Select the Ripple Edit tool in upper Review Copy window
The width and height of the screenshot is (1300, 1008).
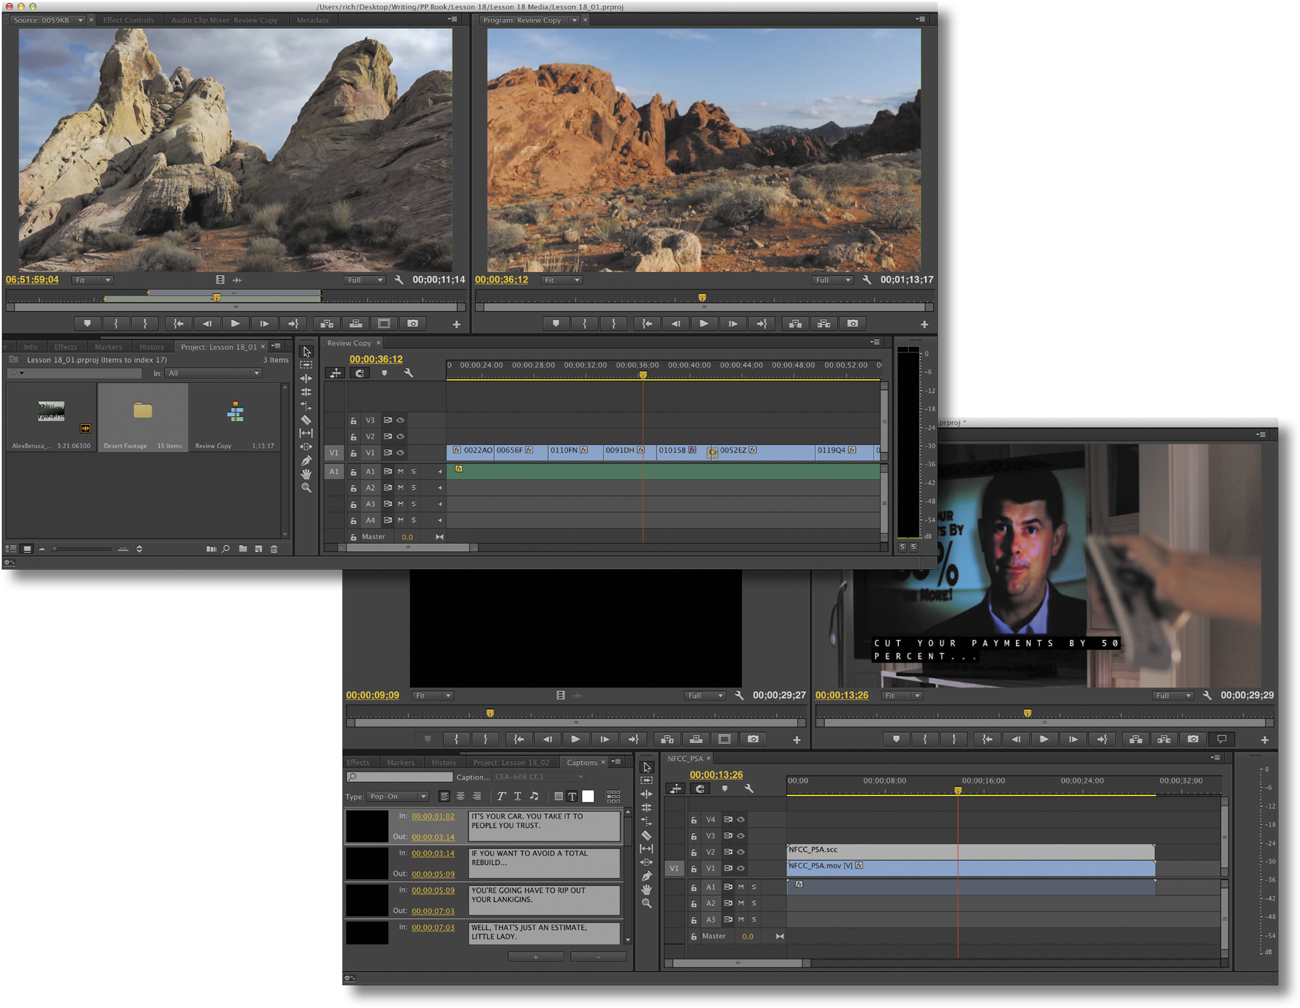tap(306, 379)
